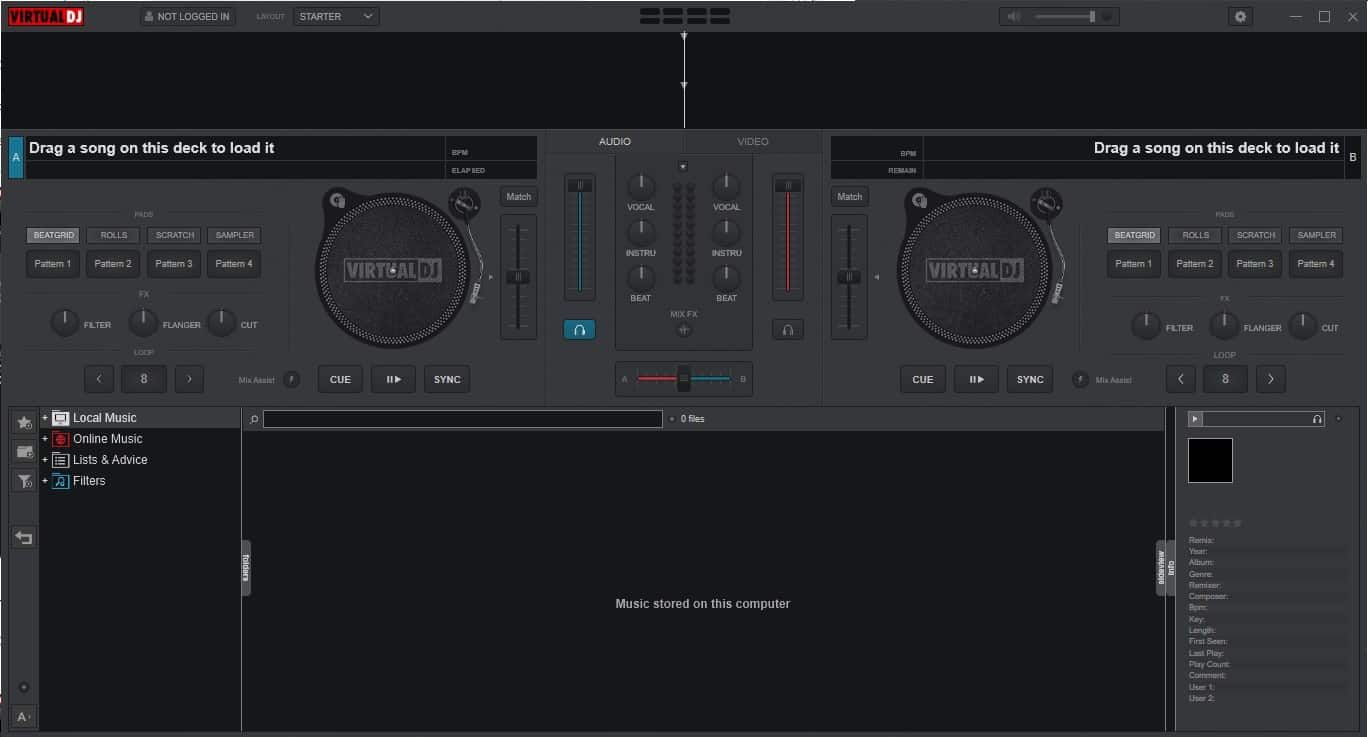The width and height of the screenshot is (1368, 737).
Task: Click the filter funnel sidebar icon
Action: pos(25,482)
